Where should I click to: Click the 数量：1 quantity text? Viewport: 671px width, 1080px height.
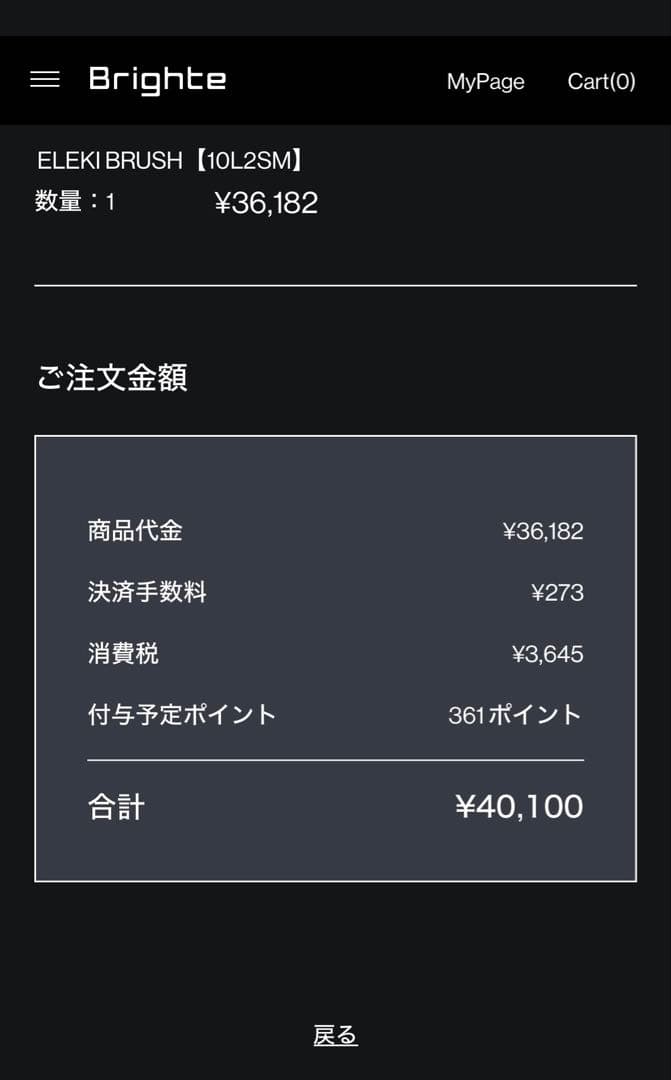tap(75, 202)
